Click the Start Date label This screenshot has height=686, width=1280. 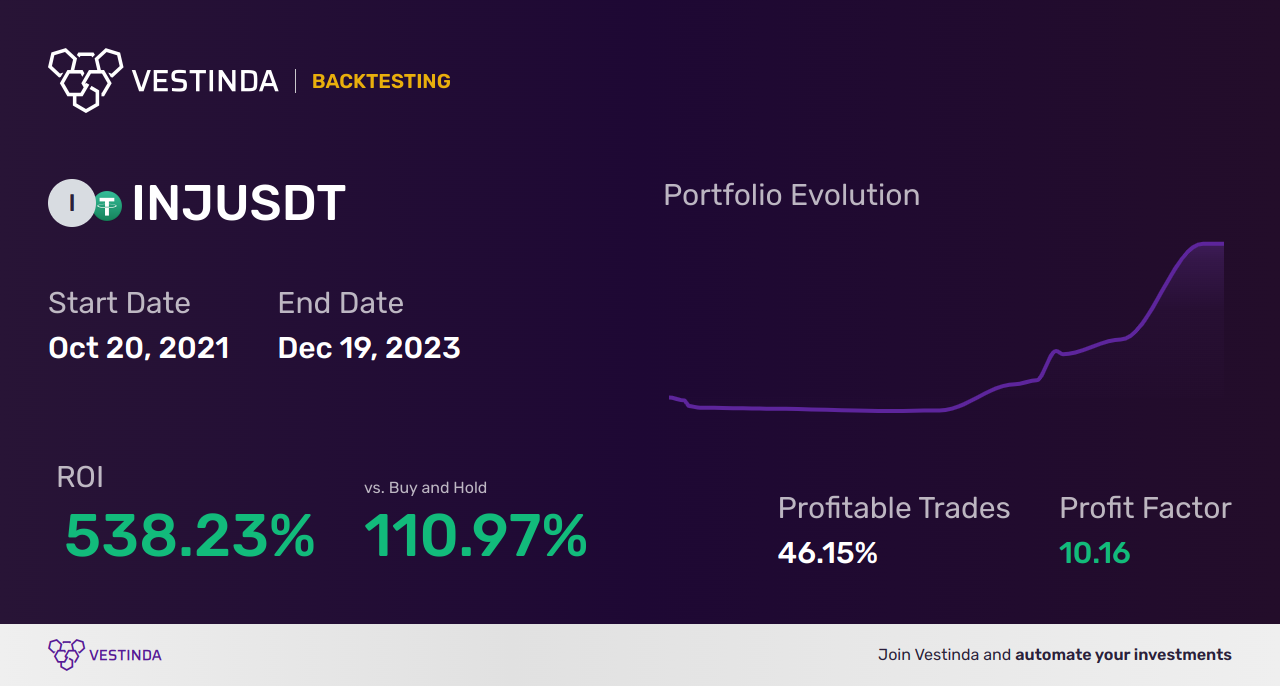coord(119,303)
